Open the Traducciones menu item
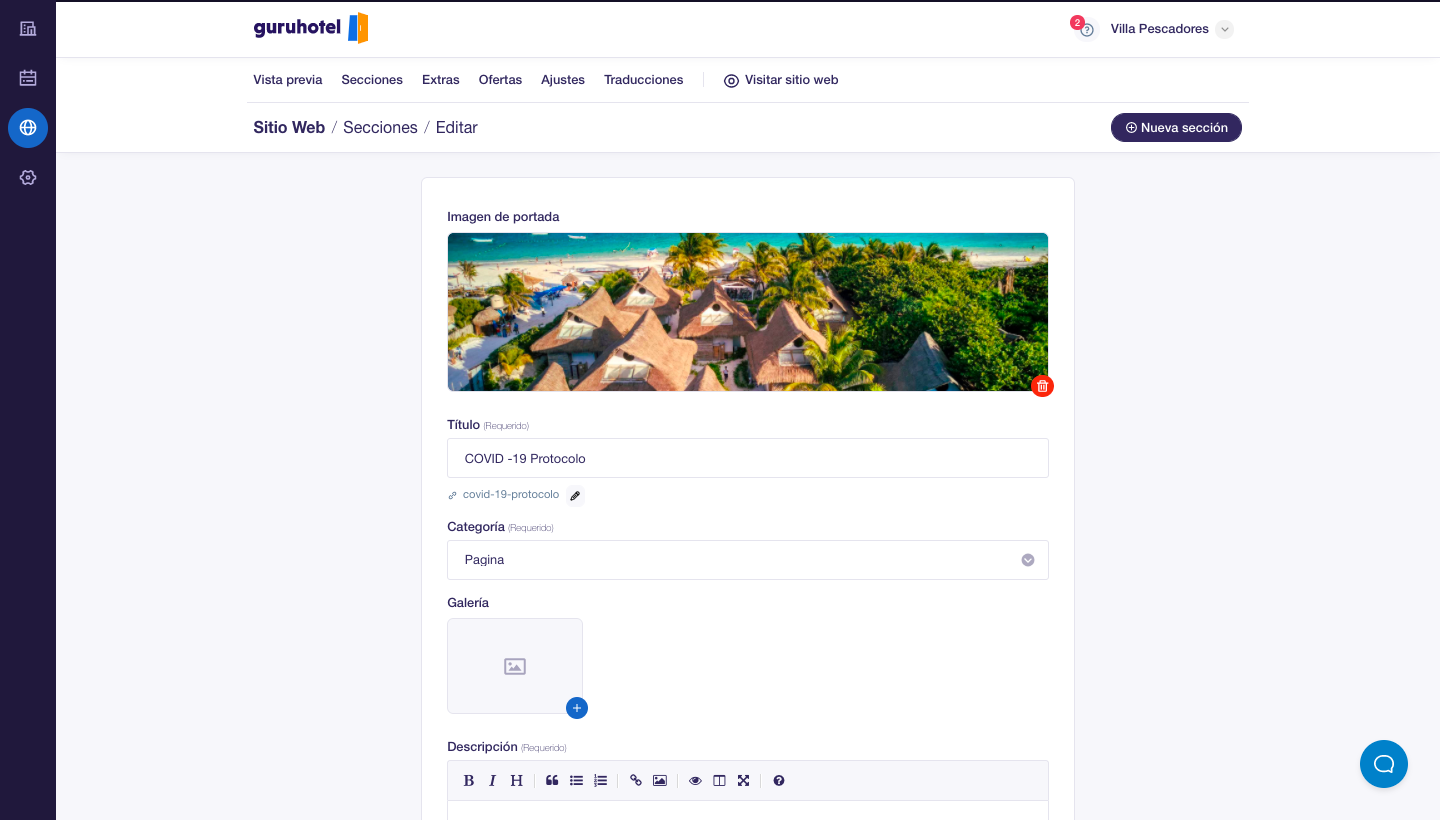 [x=644, y=80]
